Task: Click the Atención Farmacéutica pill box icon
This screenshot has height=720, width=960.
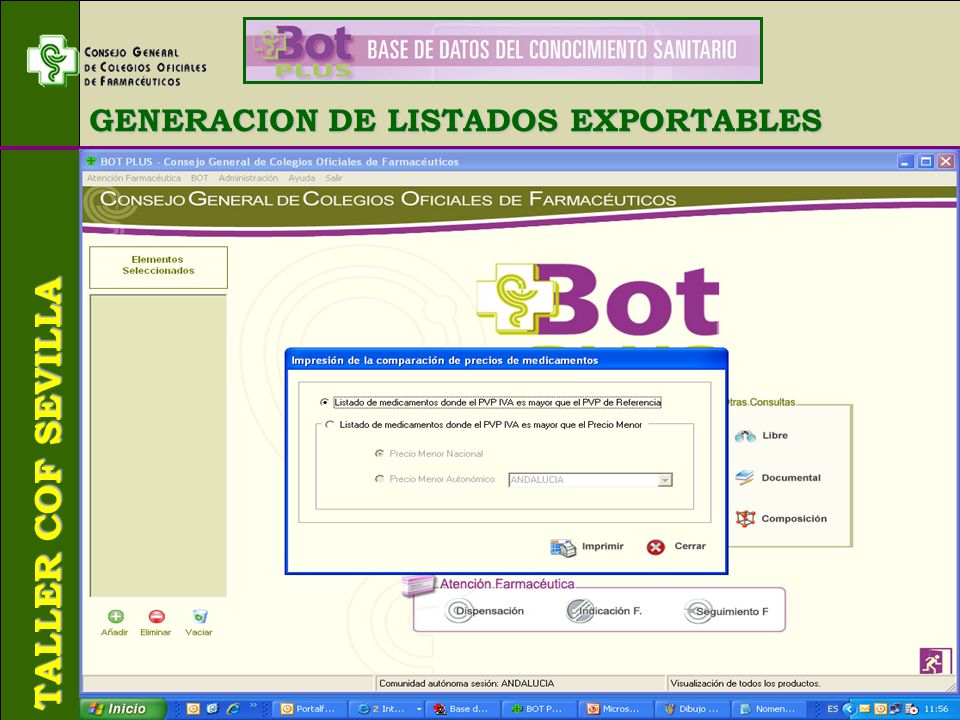Action: [418, 585]
